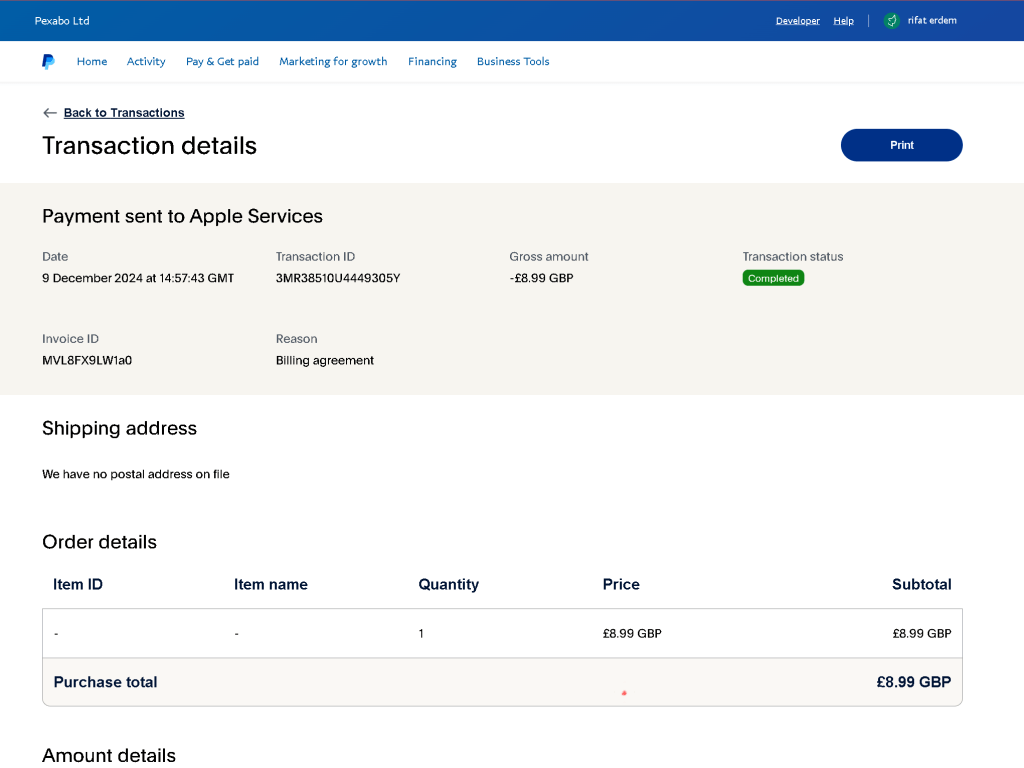1024x768 pixels.
Task: Click the Print button
Action: [901, 145]
